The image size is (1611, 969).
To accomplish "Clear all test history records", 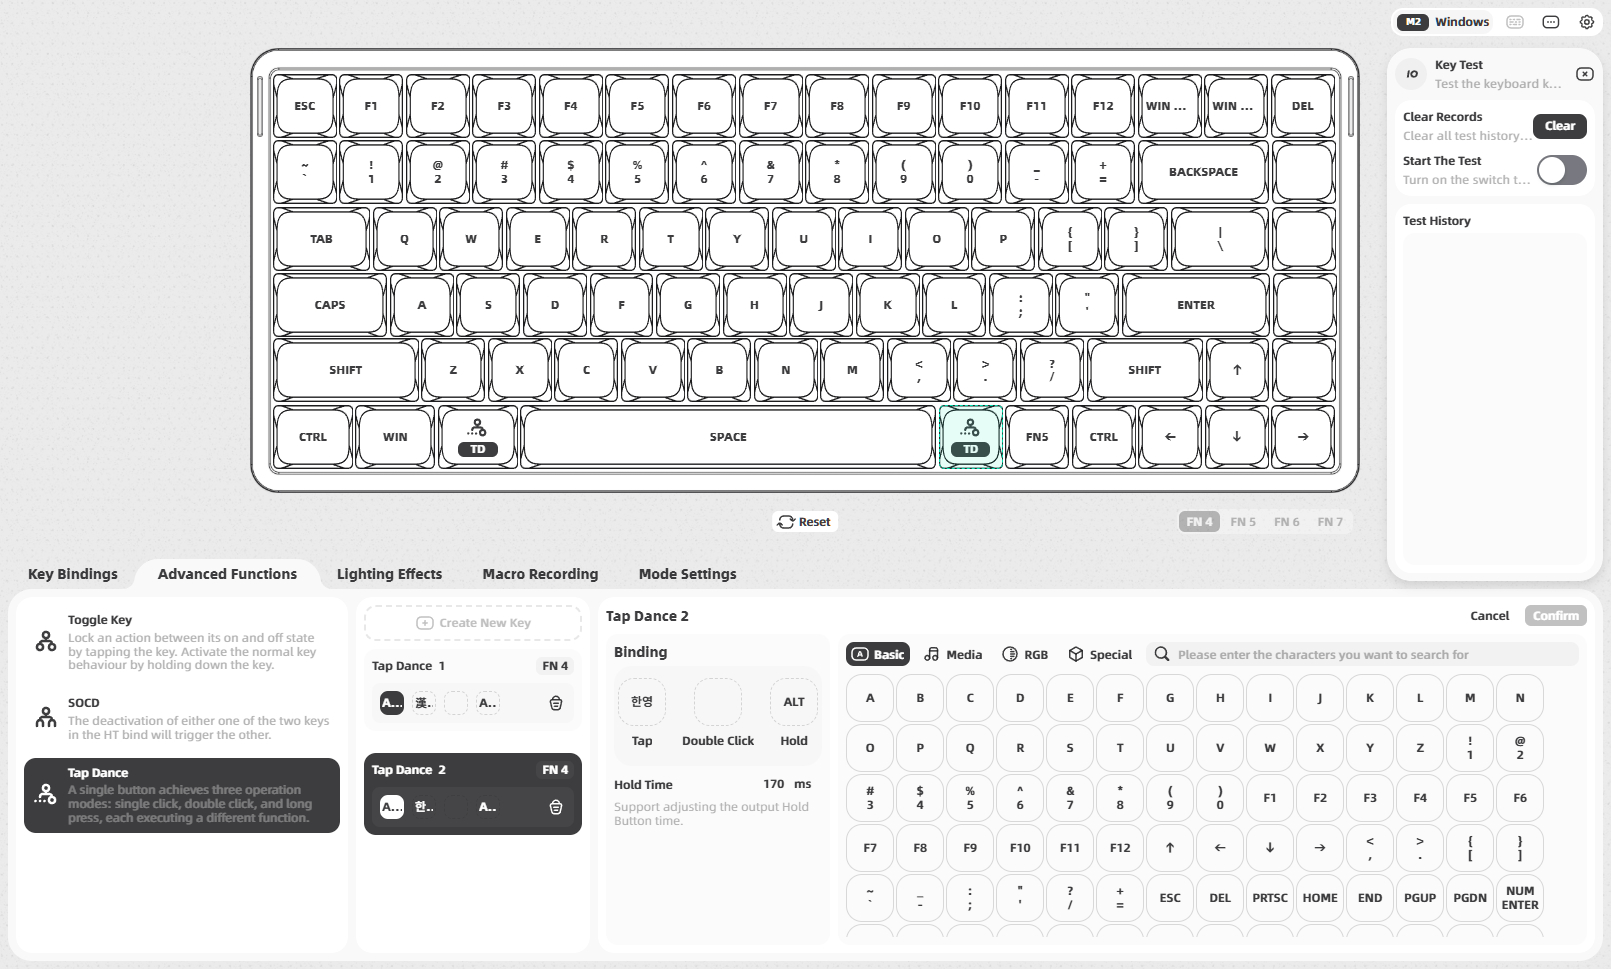I will 1559,126.
